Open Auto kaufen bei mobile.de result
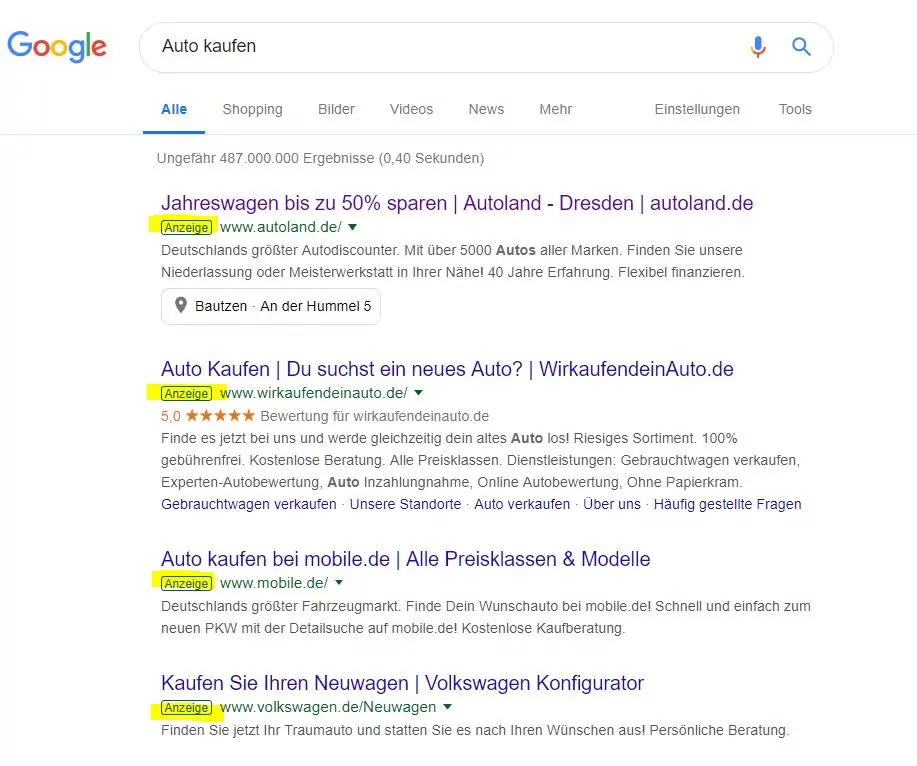Viewport: 917px width, 766px height. pos(405,559)
